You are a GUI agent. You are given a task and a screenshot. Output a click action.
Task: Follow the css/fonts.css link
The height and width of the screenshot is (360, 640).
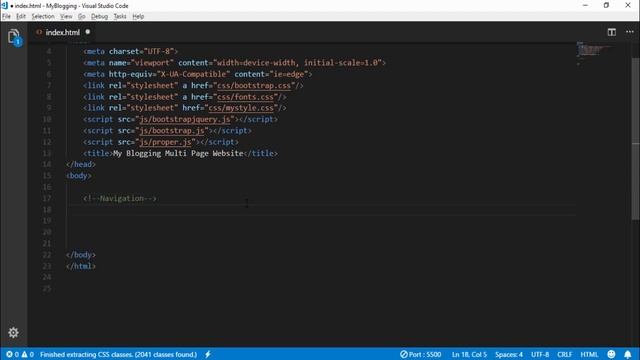tap(245, 97)
